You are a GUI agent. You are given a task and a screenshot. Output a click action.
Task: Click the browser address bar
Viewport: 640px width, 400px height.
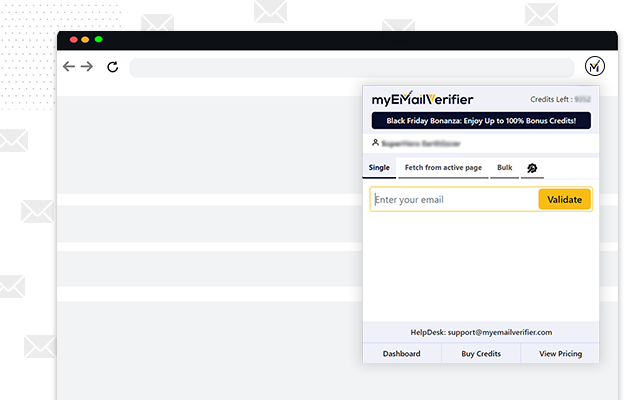click(352, 68)
